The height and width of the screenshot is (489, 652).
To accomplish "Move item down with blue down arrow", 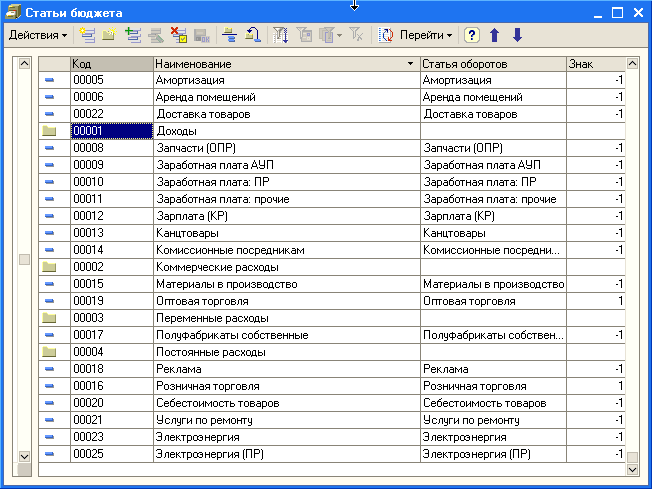I will click(517, 35).
